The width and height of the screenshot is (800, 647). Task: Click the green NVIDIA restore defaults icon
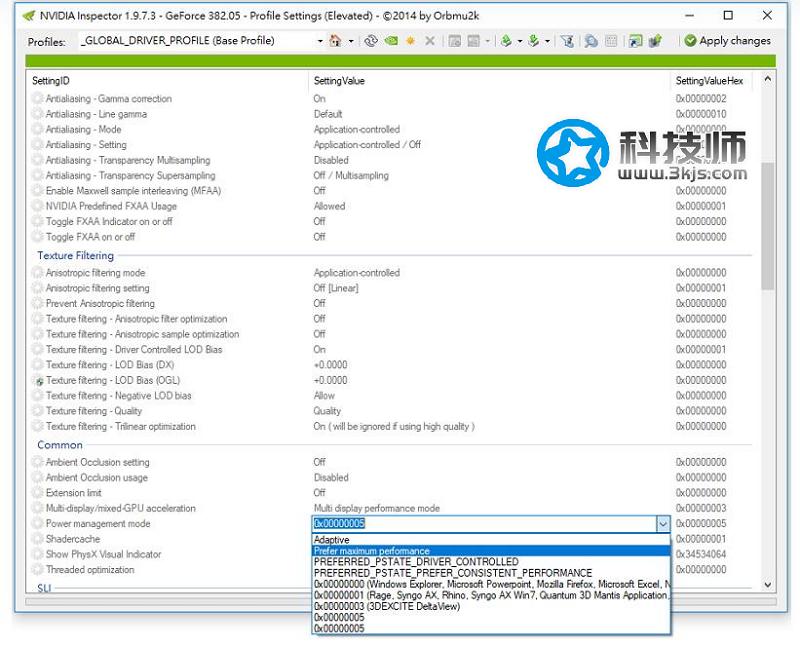391,41
